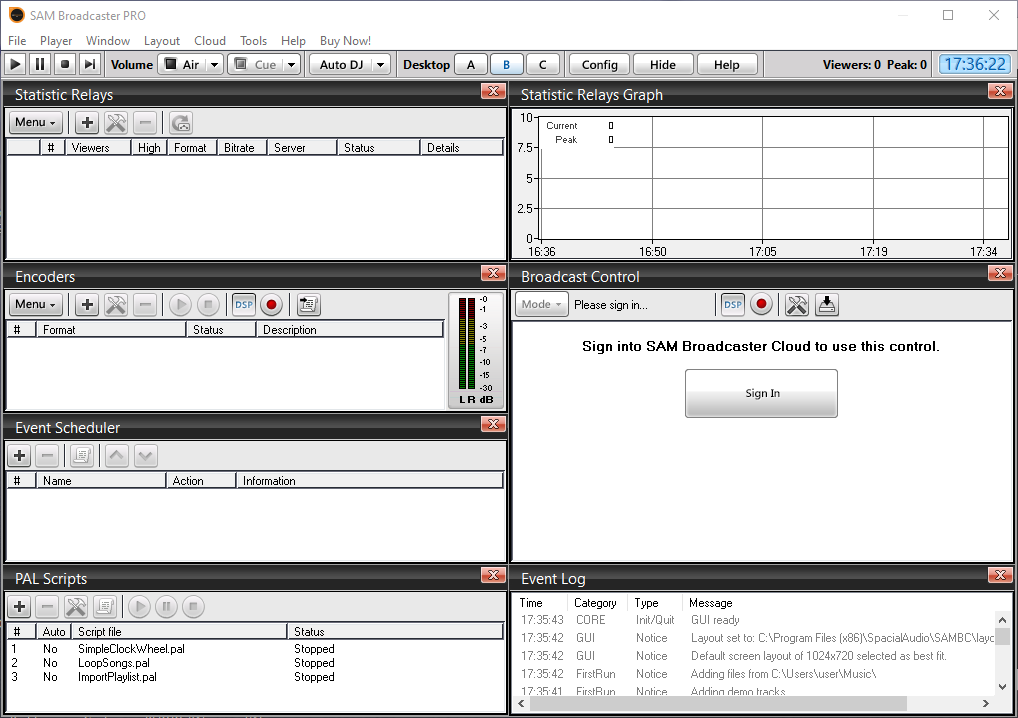
Task: Skip to next track in main toolbar
Action: (x=90, y=64)
